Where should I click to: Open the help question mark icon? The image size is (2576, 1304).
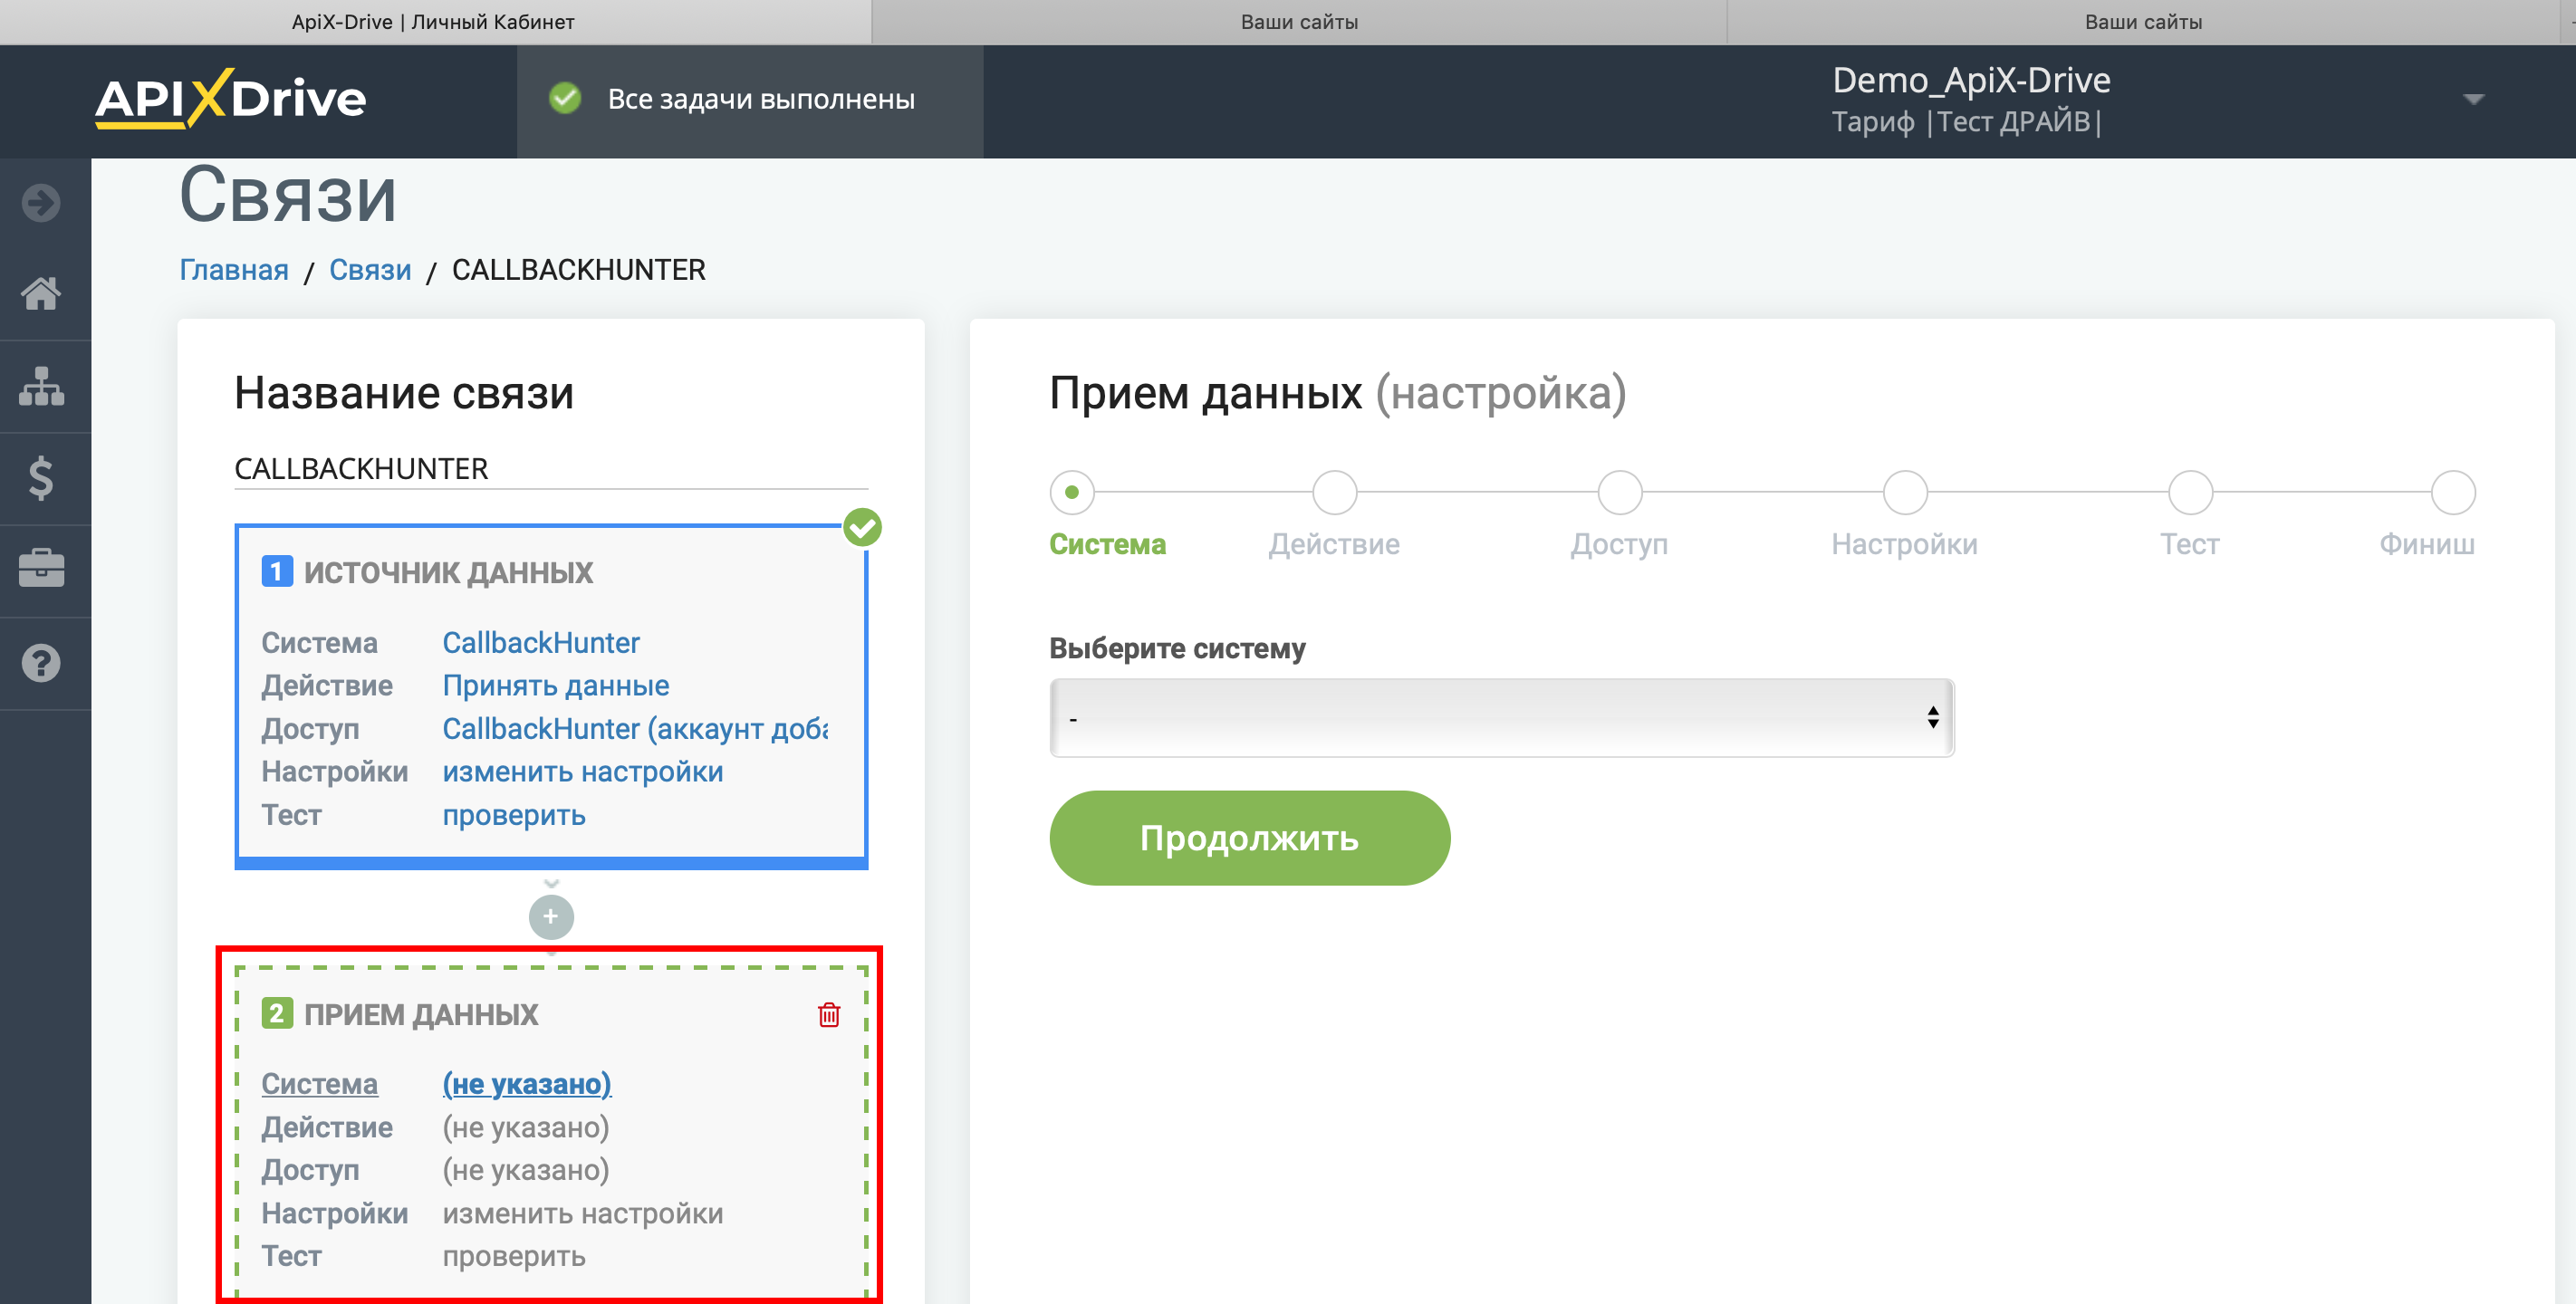click(41, 663)
